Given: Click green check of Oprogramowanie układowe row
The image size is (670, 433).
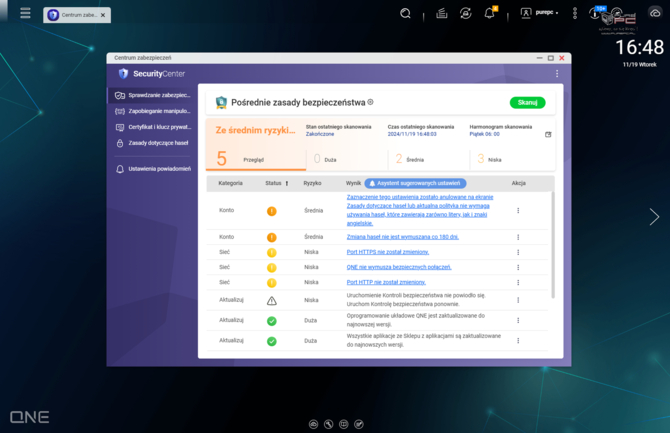Looking at the screenshot, I should coord(272,321).
